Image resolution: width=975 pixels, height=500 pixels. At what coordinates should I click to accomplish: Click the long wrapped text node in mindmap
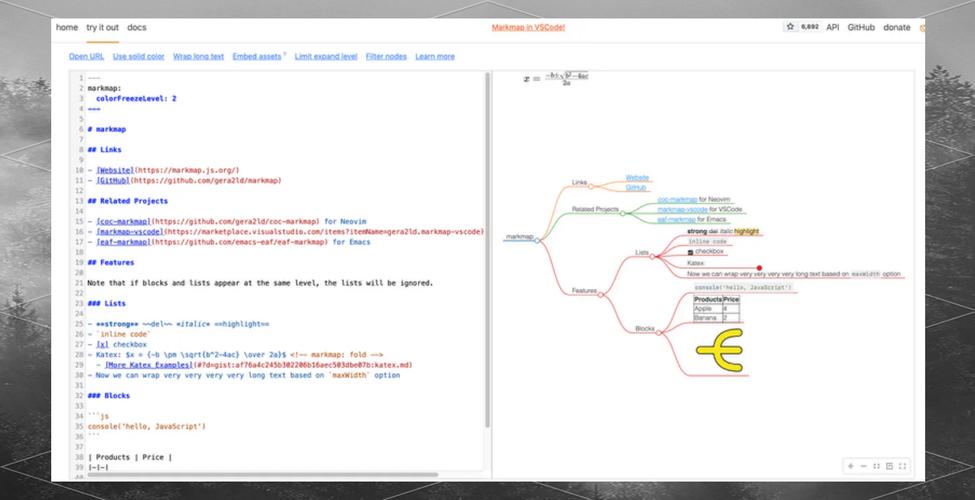tap(794, 274)
